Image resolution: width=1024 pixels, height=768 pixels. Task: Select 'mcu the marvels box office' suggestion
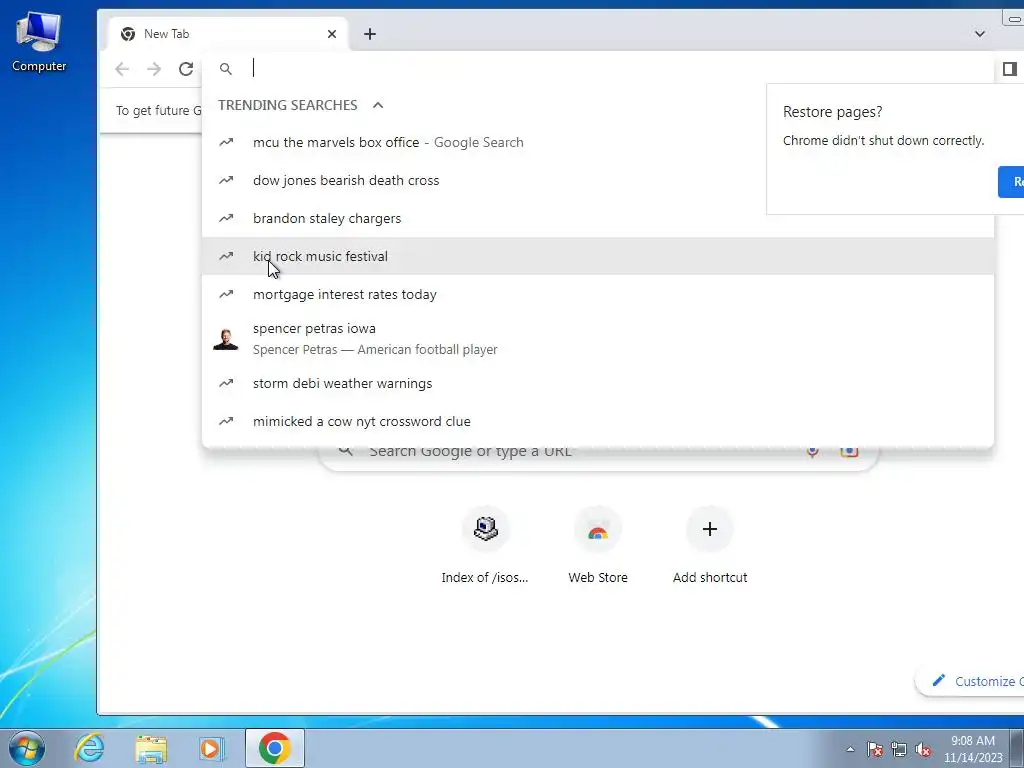pos(598,142)
